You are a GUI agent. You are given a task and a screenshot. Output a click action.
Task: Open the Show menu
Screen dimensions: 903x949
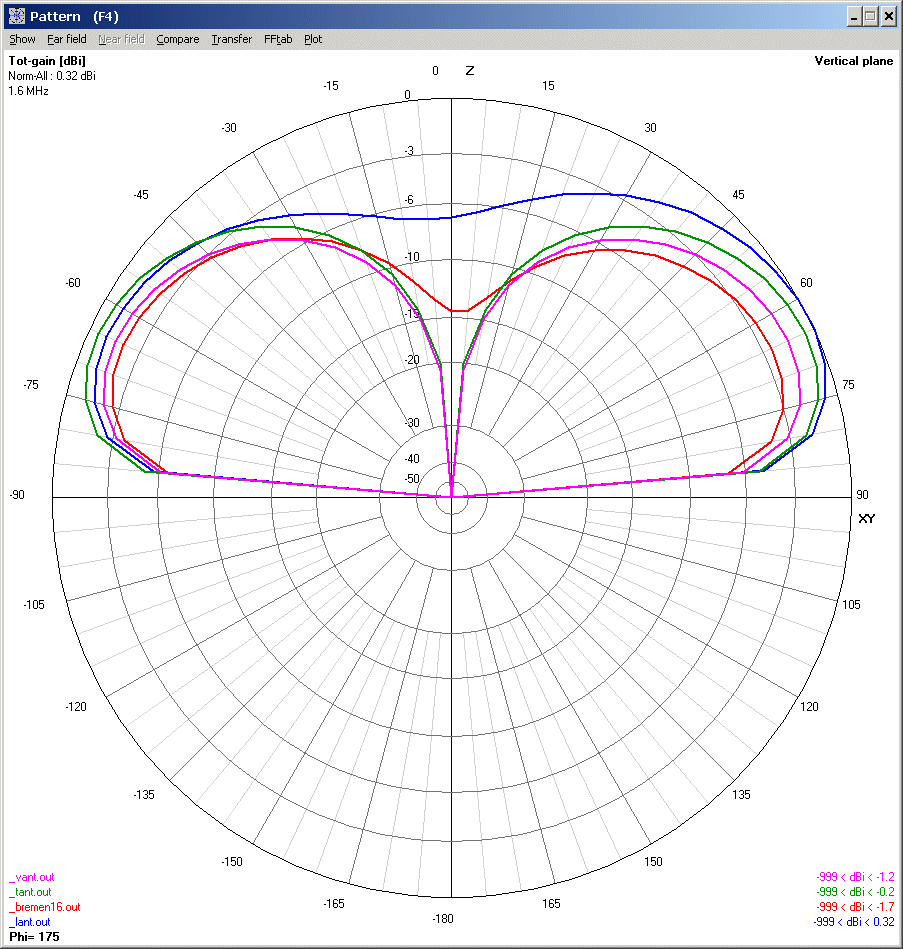point(22,40)
